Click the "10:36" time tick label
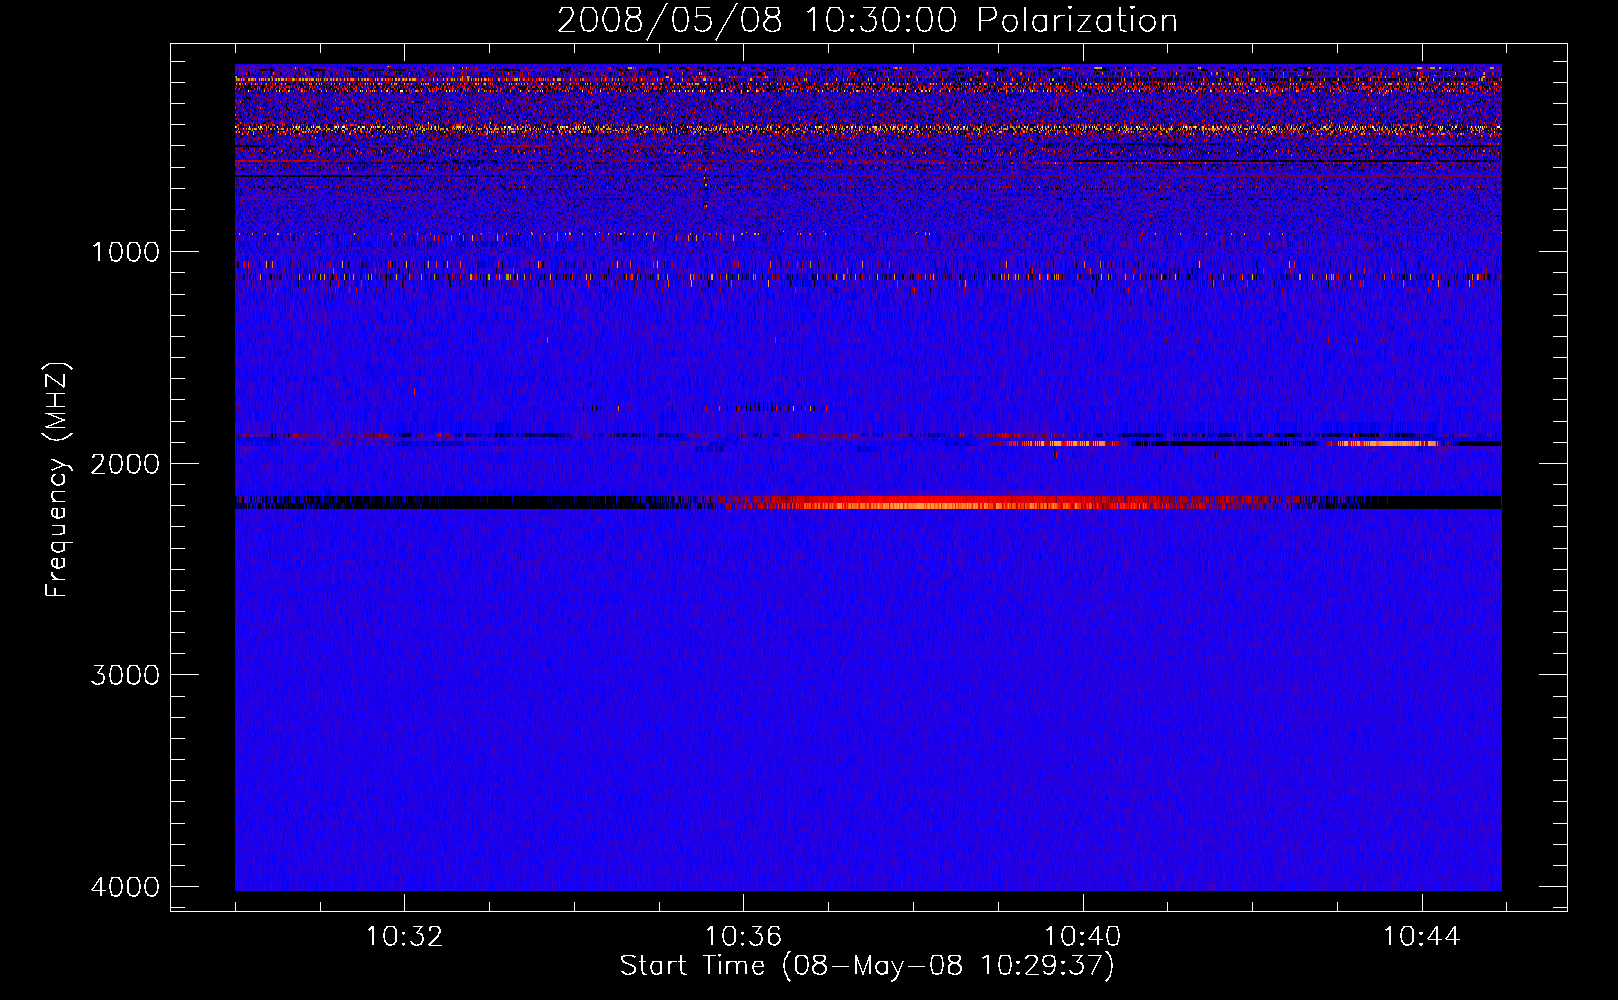The width and height of the screenshot is (1618, 1000). pos(743,937)
